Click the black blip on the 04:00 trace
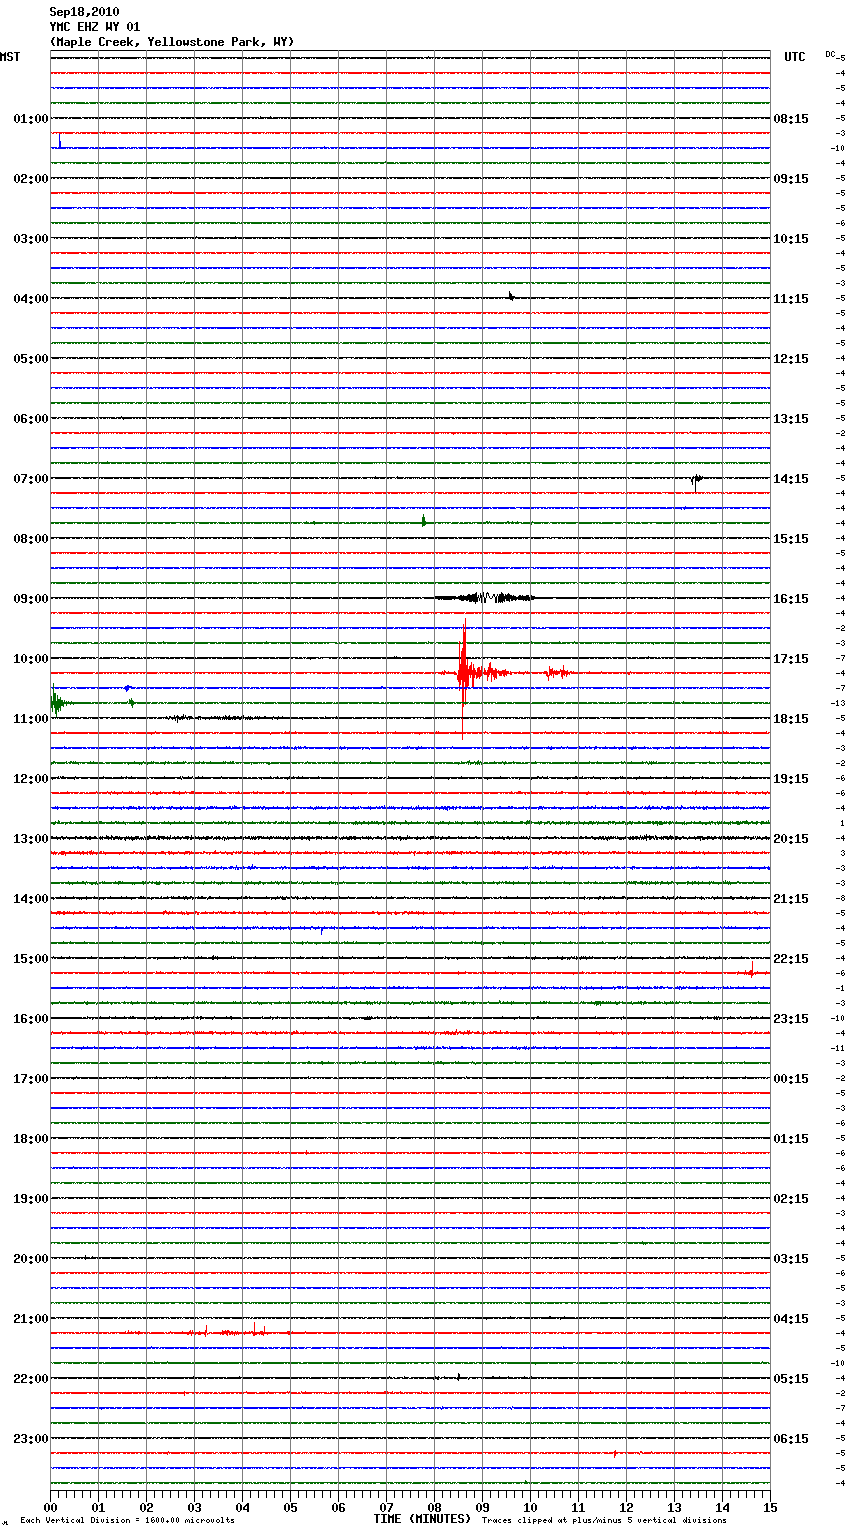The width and height of the screenshot is (850, 1534). click(x=511, y=296)
